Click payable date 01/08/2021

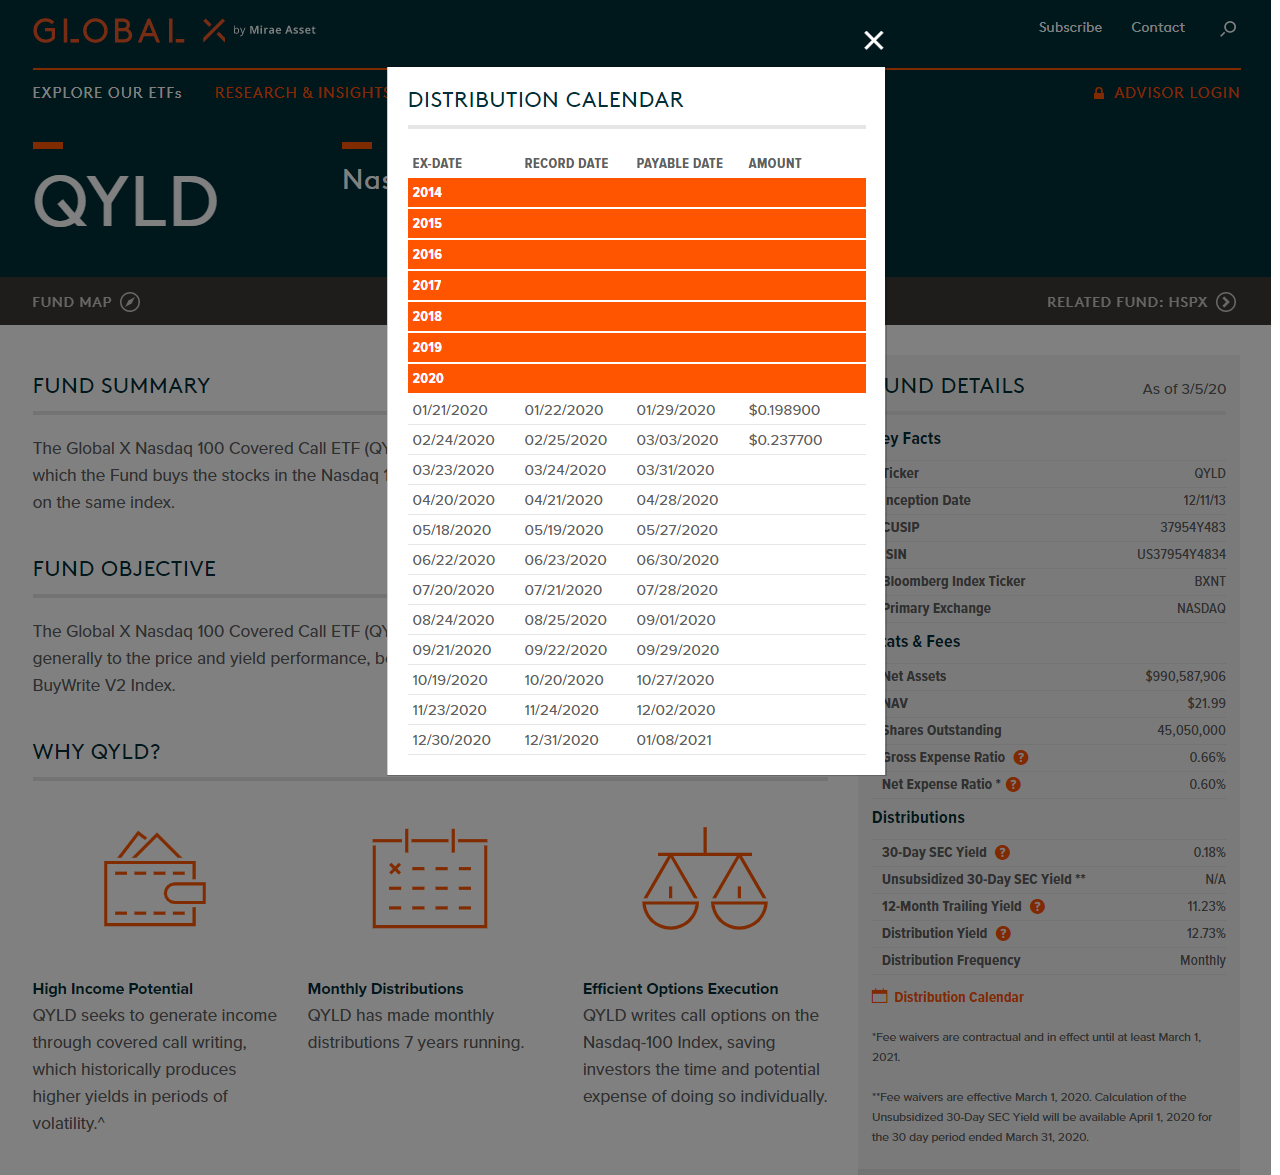click(x=674, y=740)
